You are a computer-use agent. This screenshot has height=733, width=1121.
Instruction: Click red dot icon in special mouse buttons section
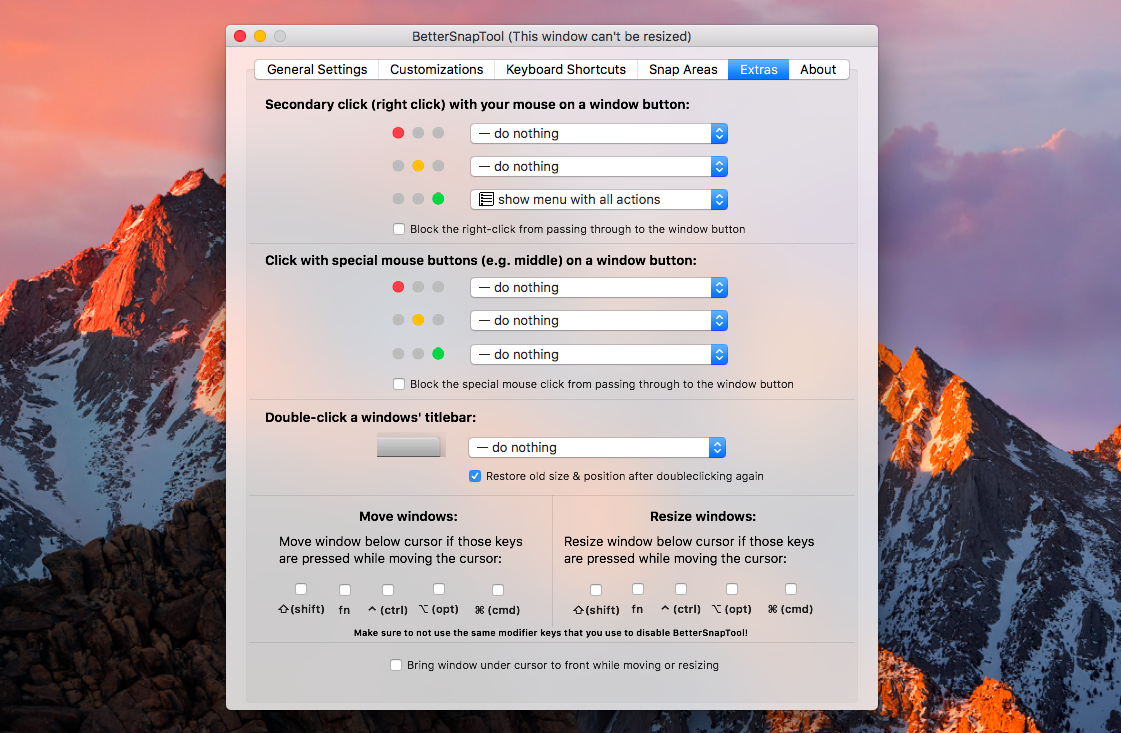point(398,287)
